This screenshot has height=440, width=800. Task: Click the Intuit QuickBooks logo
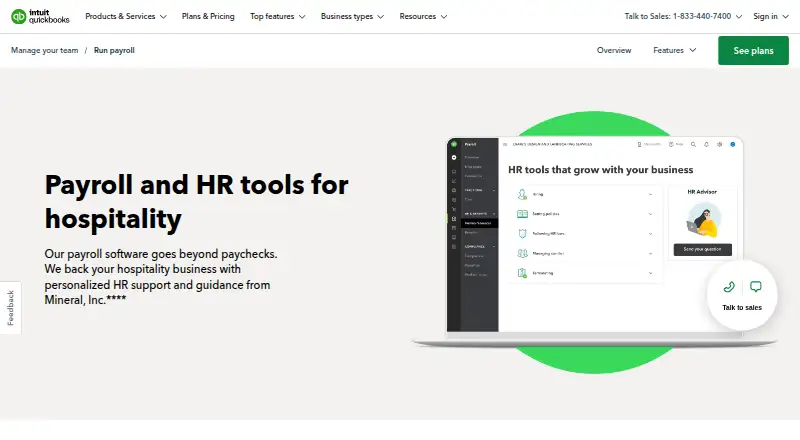tap(40, 16)
